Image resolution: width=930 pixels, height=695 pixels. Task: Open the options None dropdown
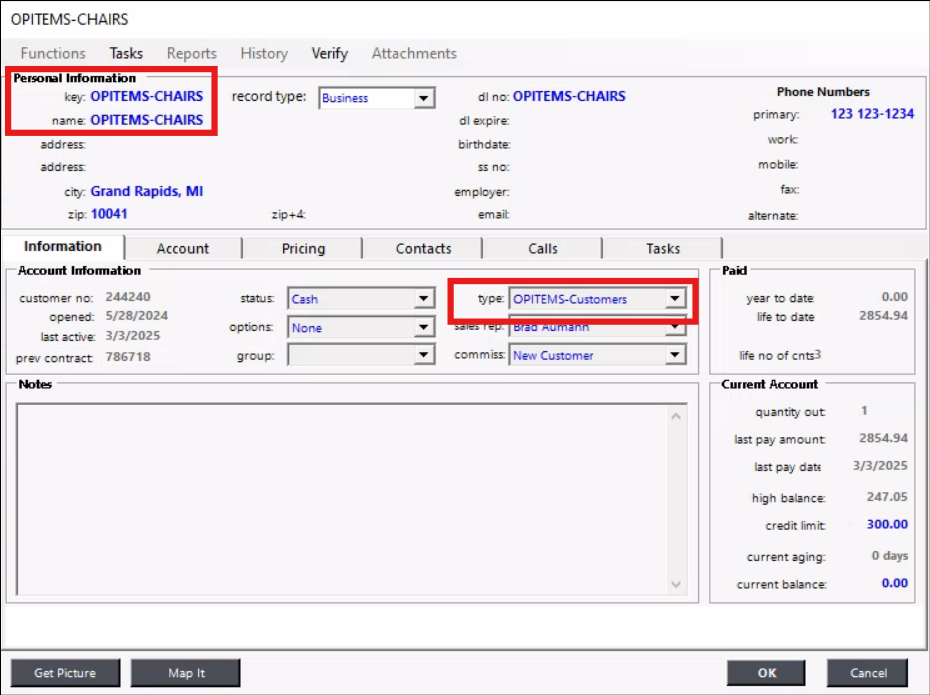click(x=424, y=328)
